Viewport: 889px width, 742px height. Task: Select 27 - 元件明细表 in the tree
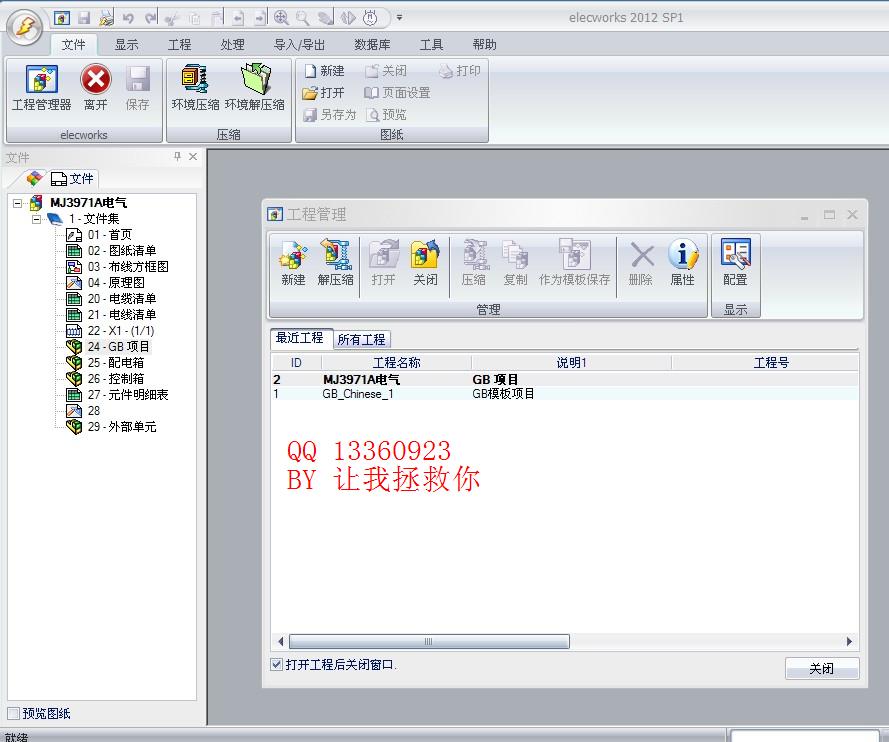coord(117,395)
